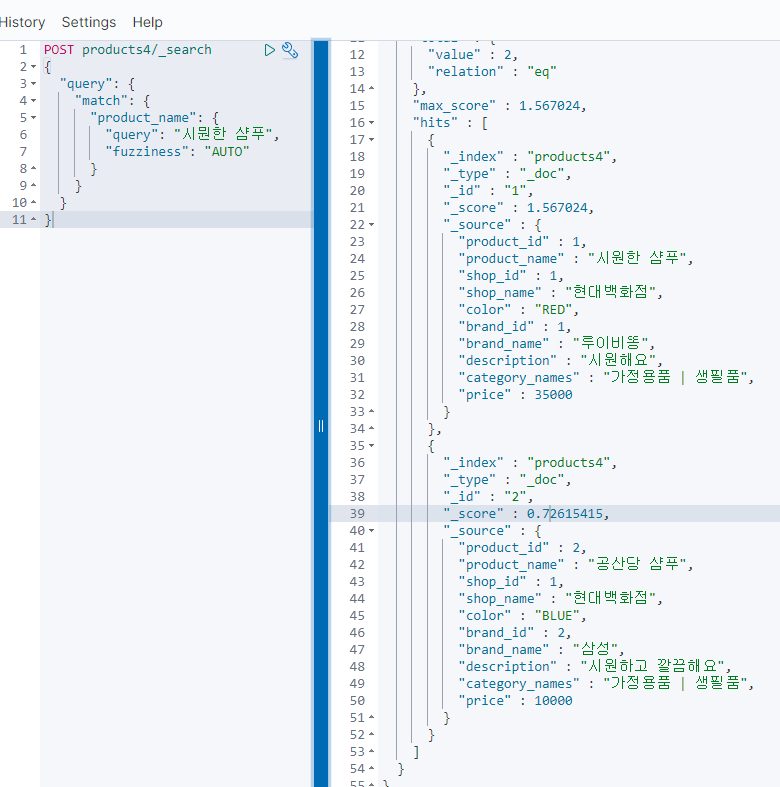
Task: Collapse the "hits" array at response line 16
Action: click(372, 123)
